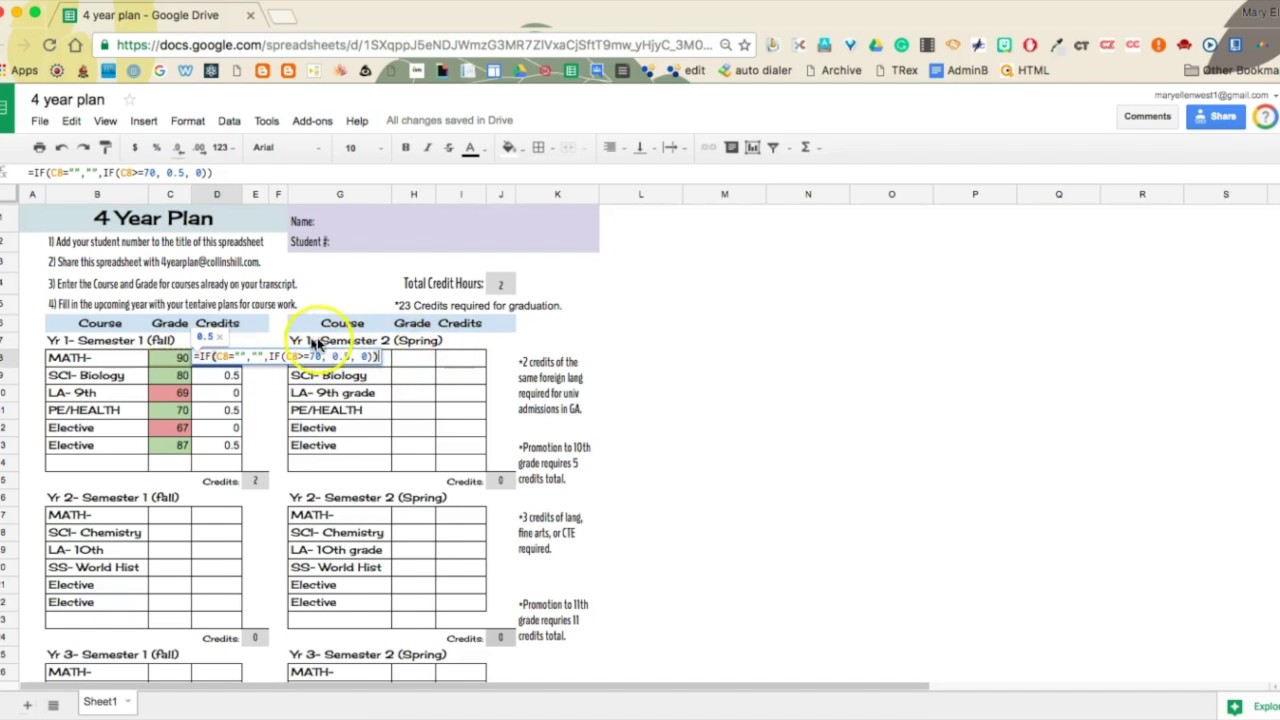1280x720 pixels.
Task: Open the Edit menu
Action: 71,121
